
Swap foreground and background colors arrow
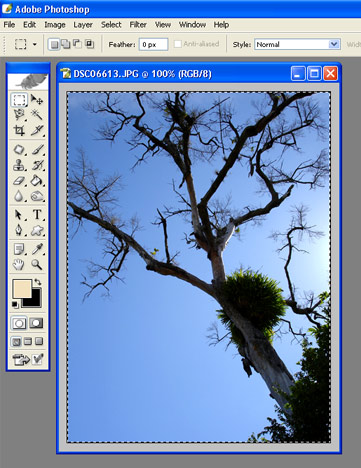coord(38,282)
